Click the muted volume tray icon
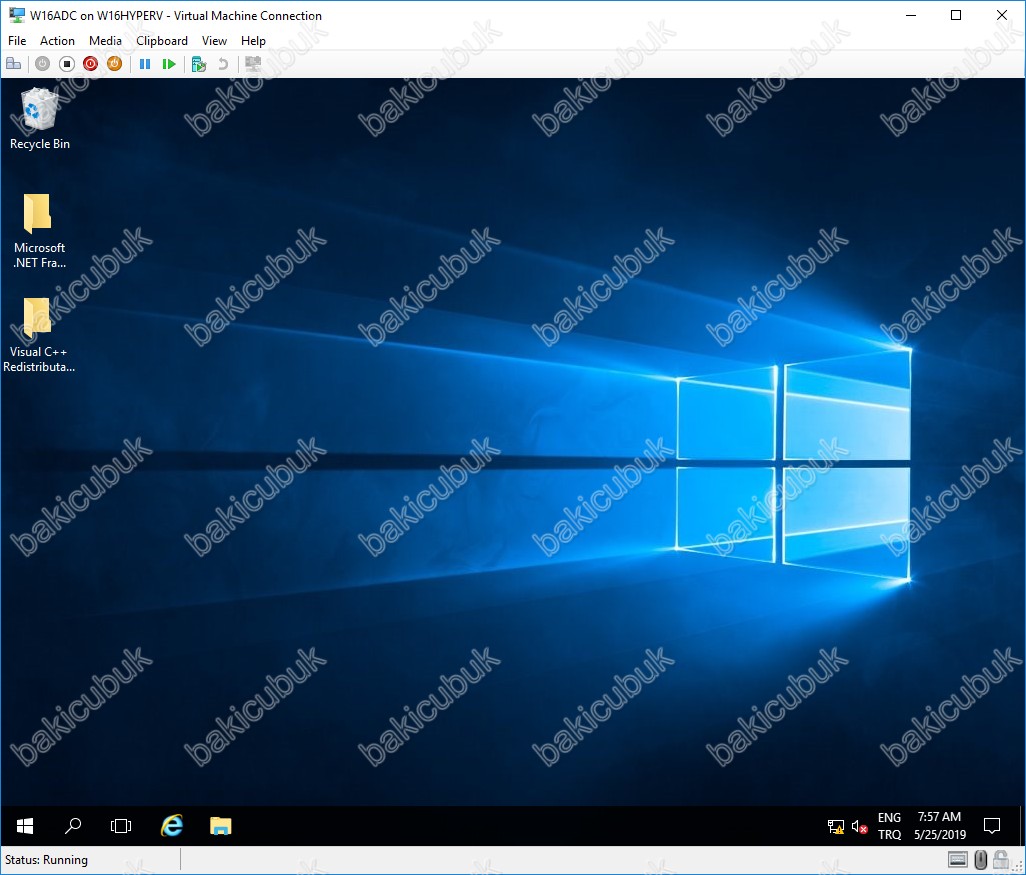Viewport: 1026px width, 875px height. 860,827
